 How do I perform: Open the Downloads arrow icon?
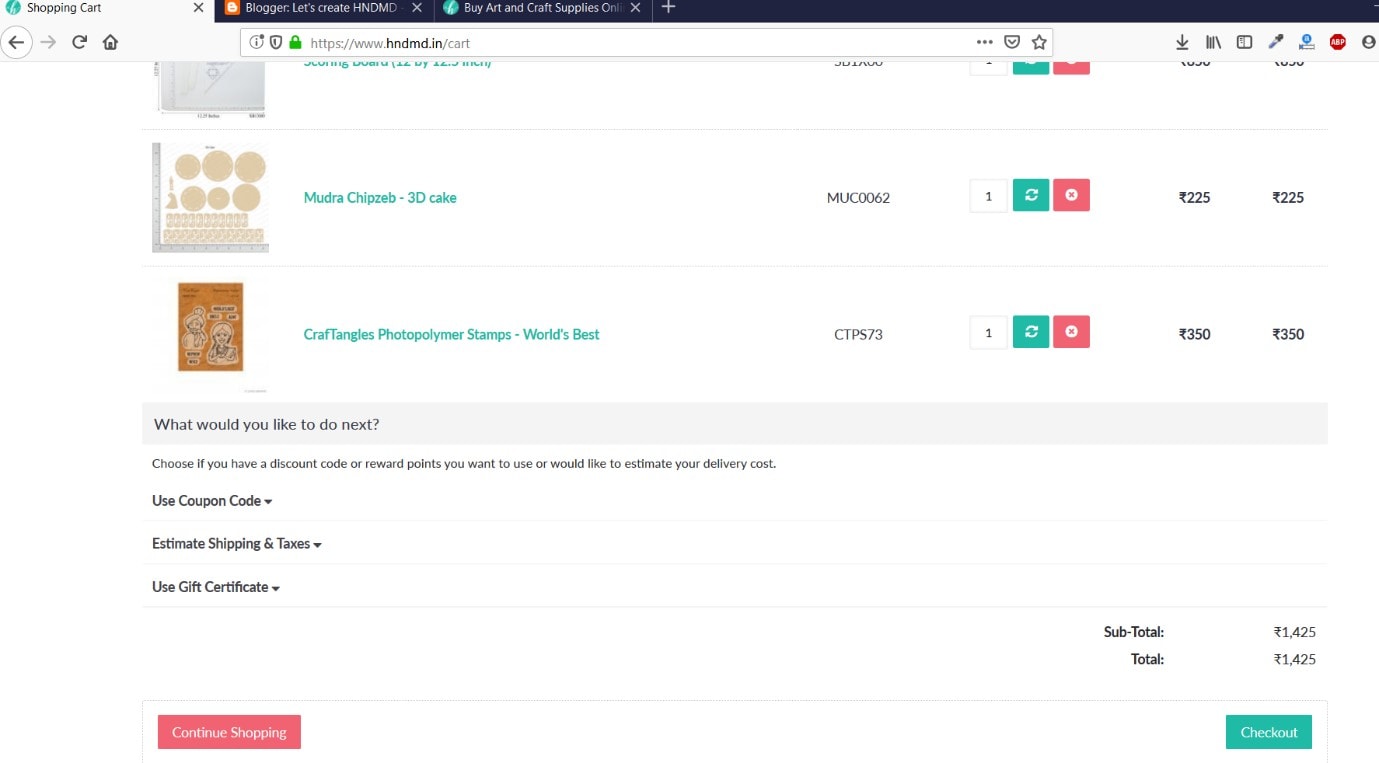1182,42
